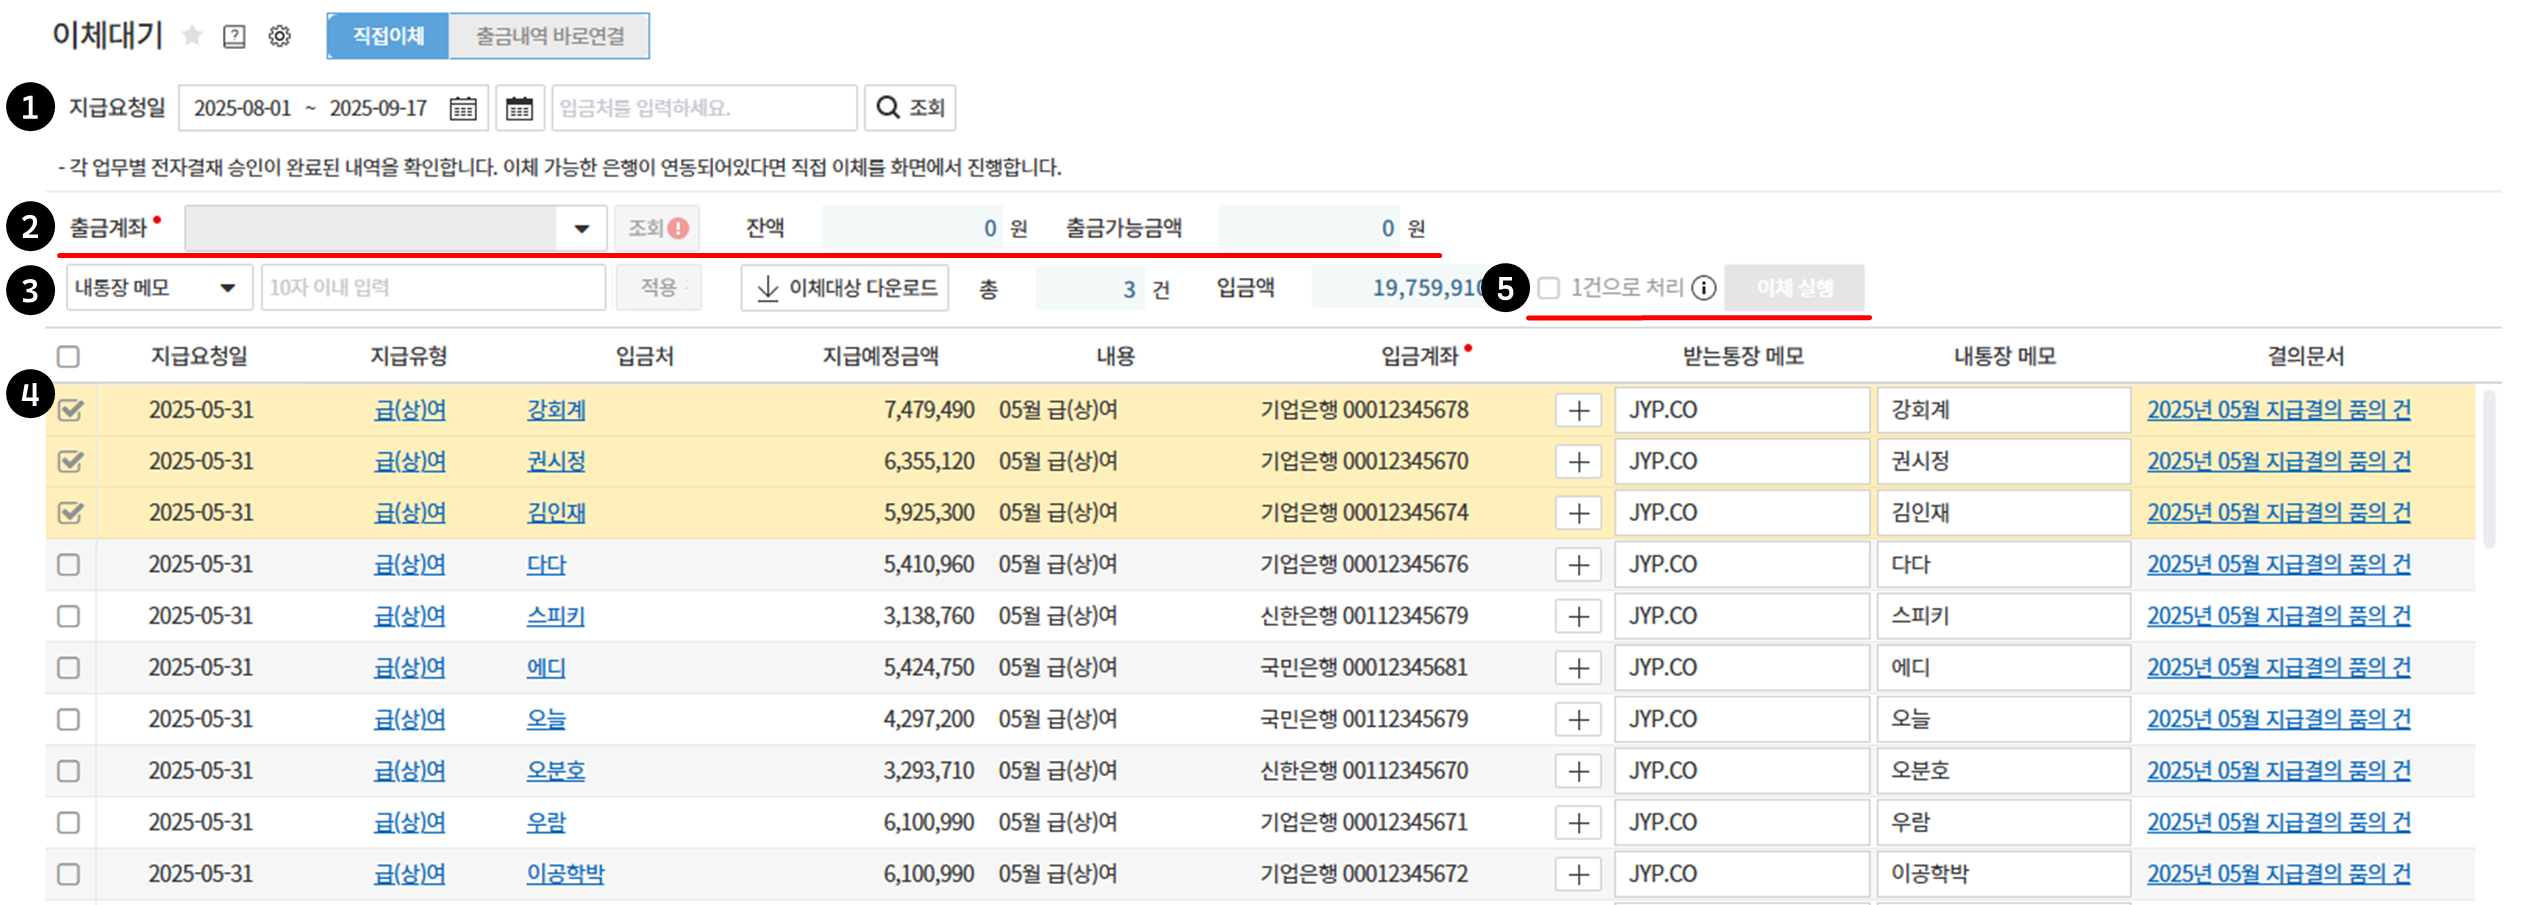This screenshot has height=905, width=2527.
Task: Enable the 1건으로 처리 checkbox
Action: [x=1549, y=288]
